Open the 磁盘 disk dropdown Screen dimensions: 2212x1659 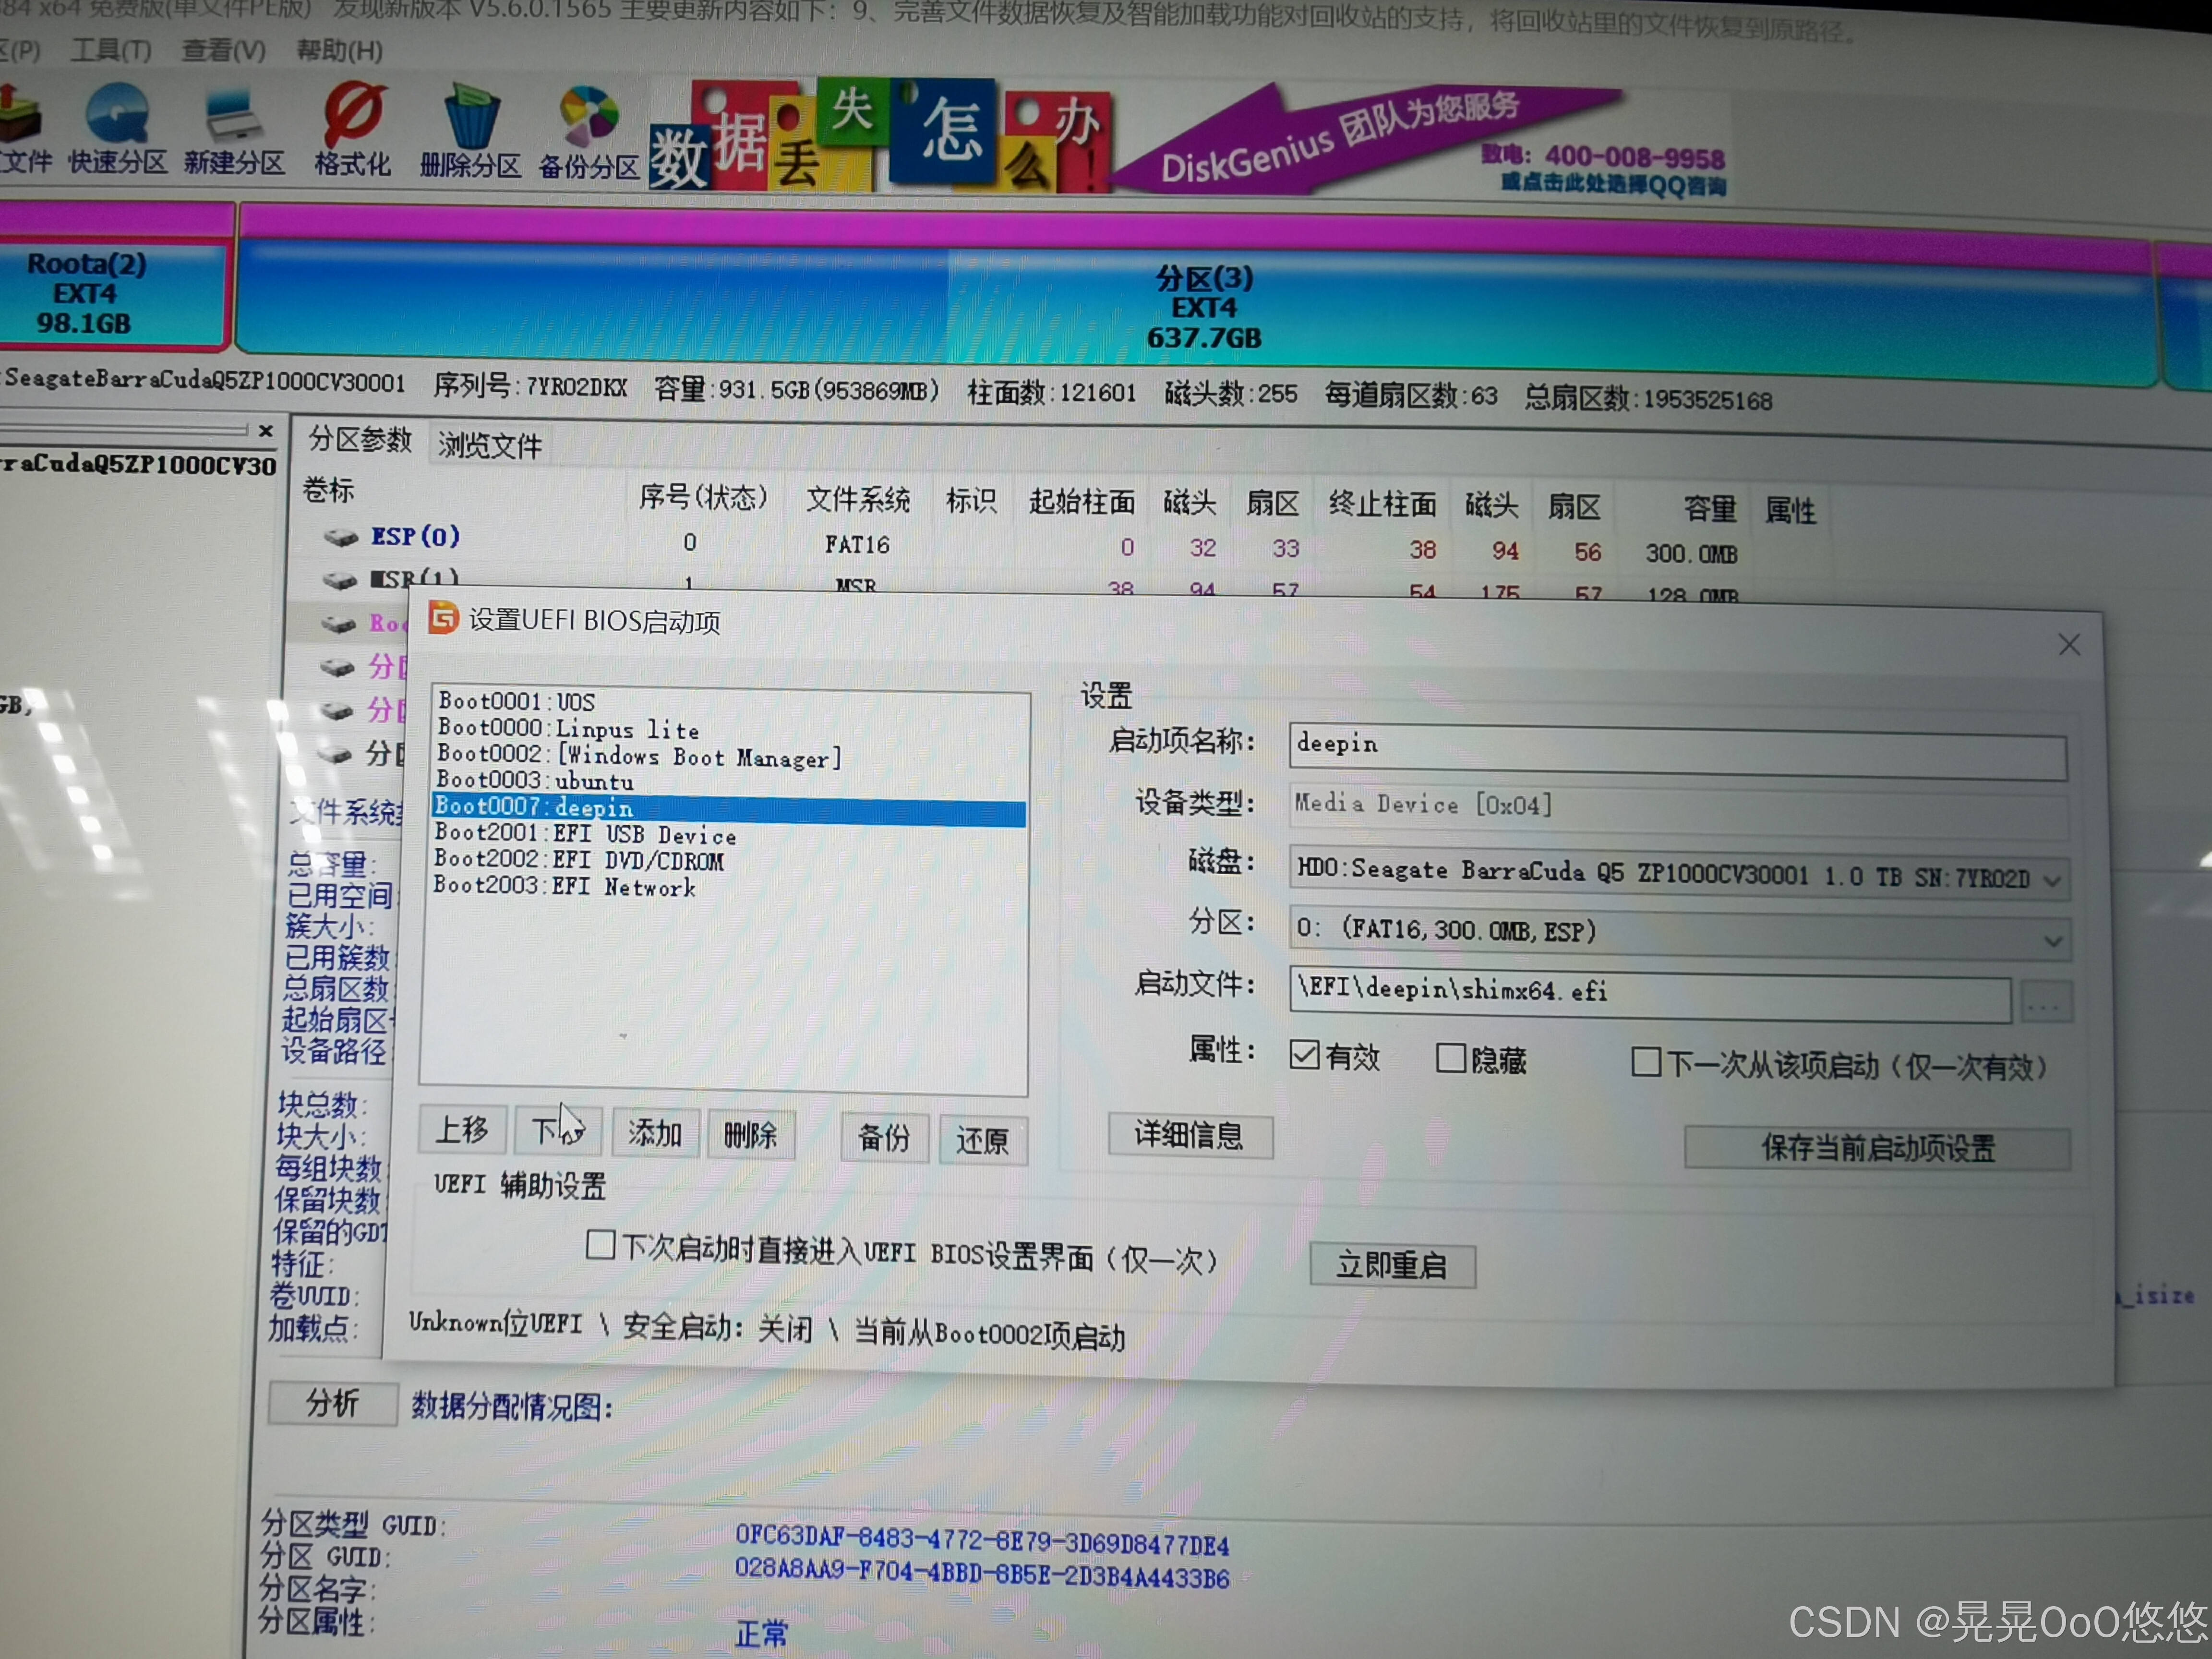[2052, 881]
